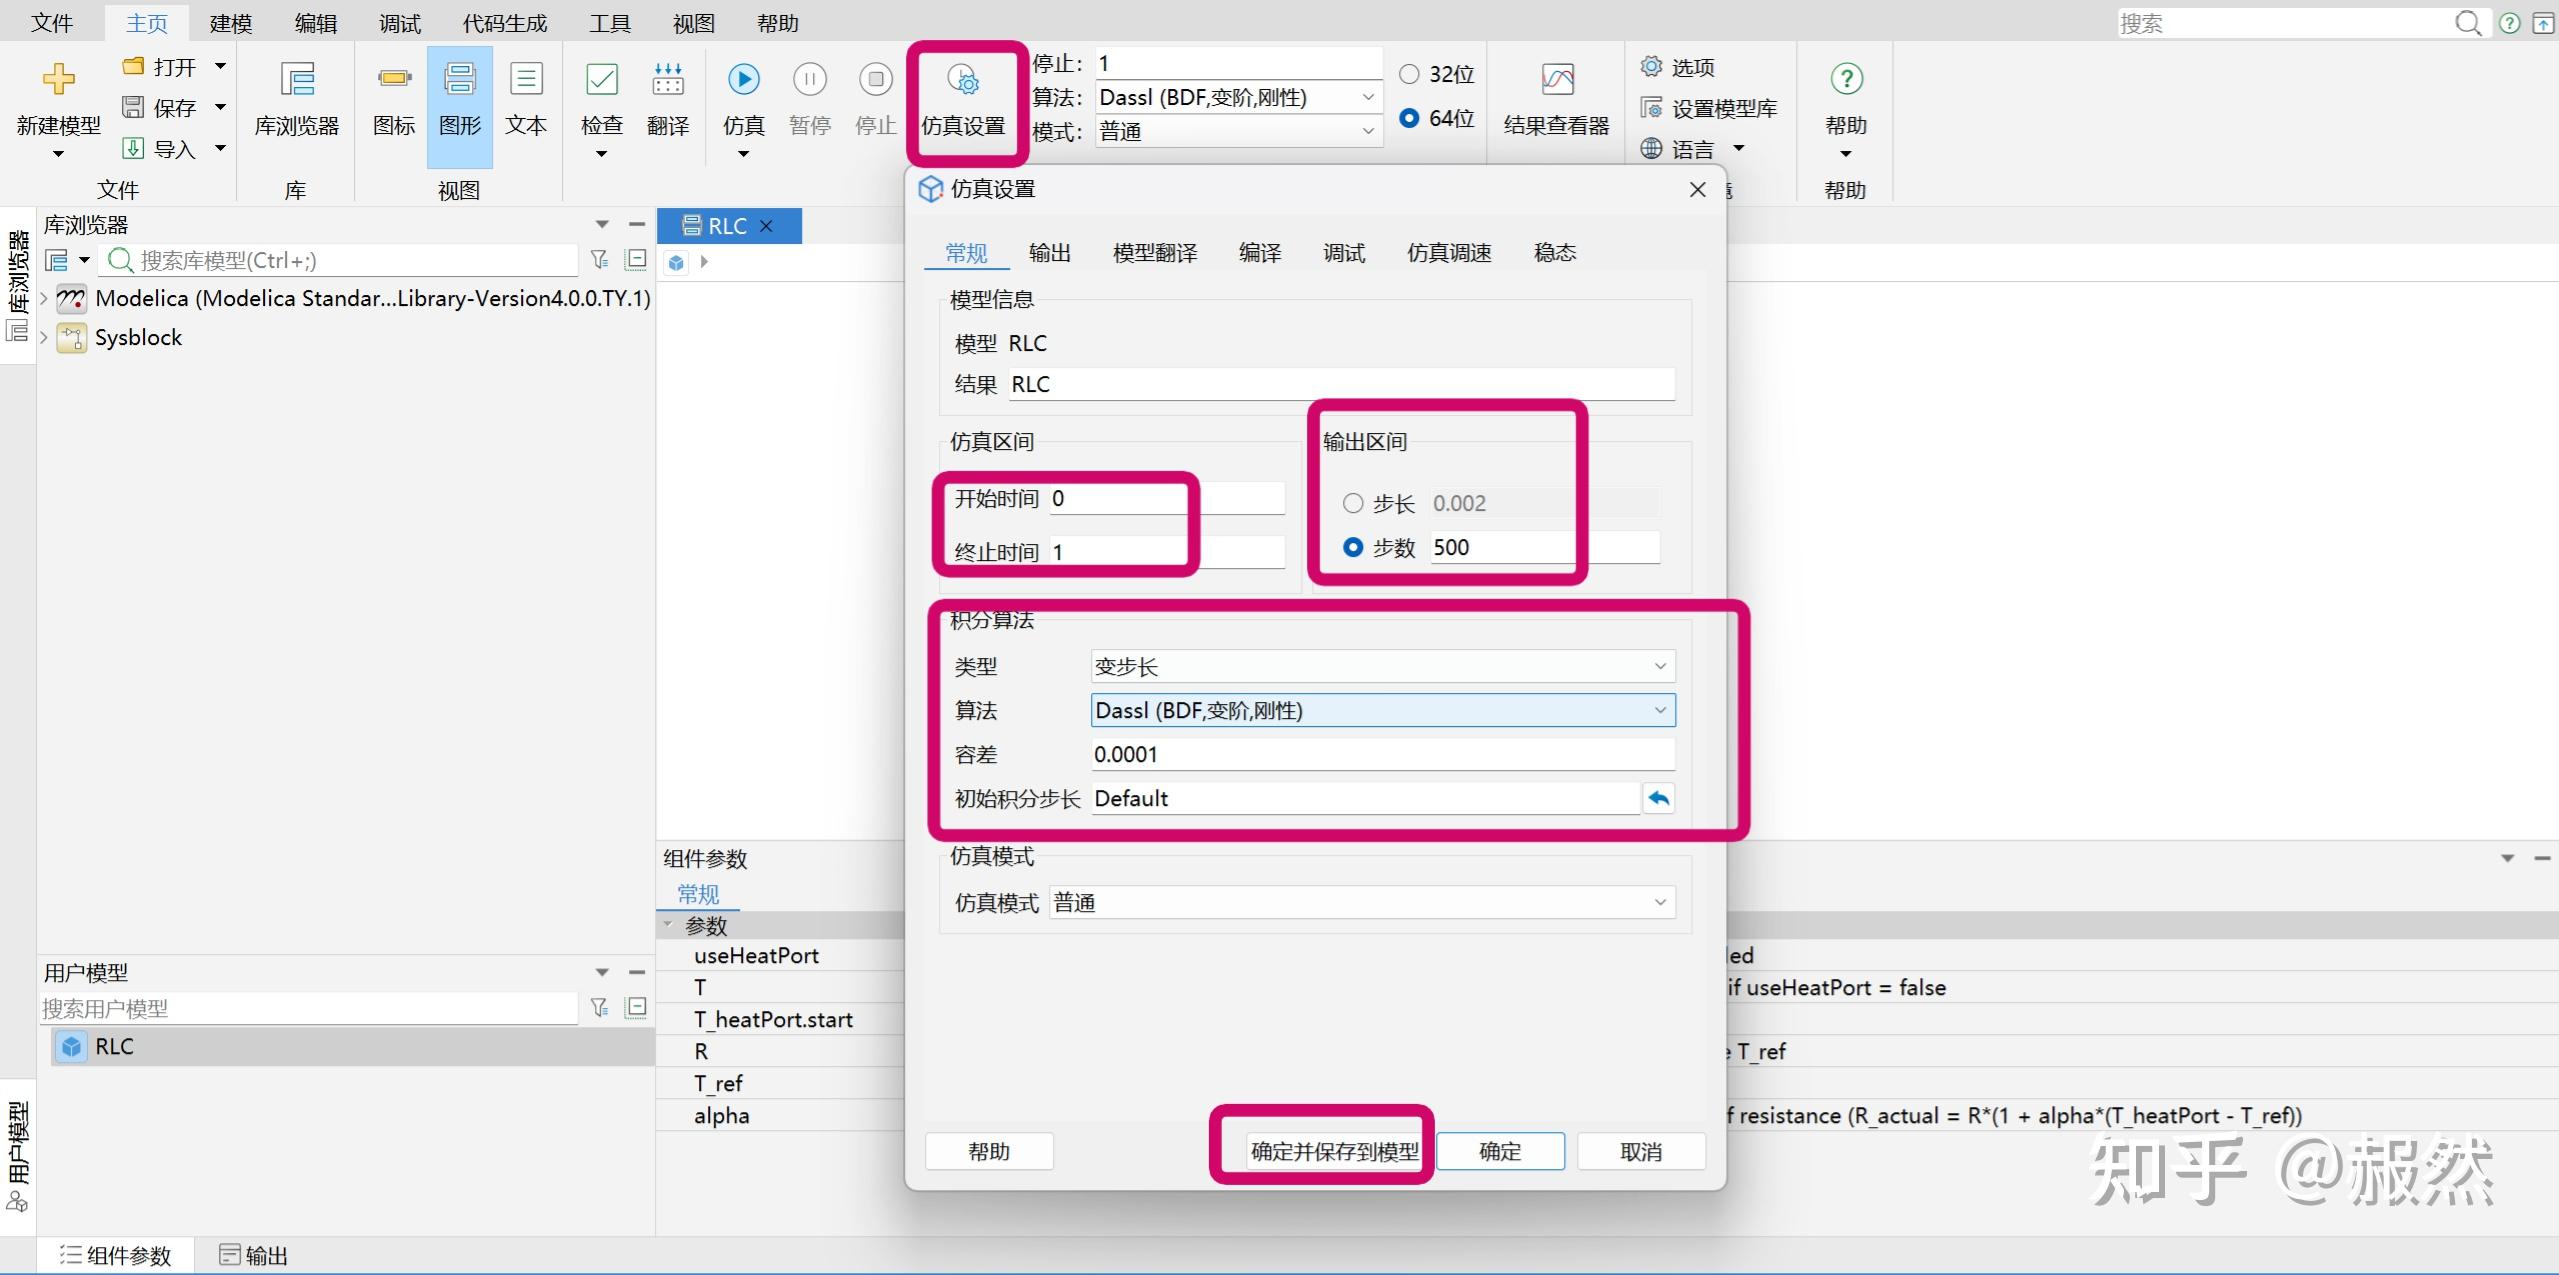The width and height of the screenshot is (2559, 1275).
Task: Select the 32位 radio button
Action: click(x=1409, y=74)
